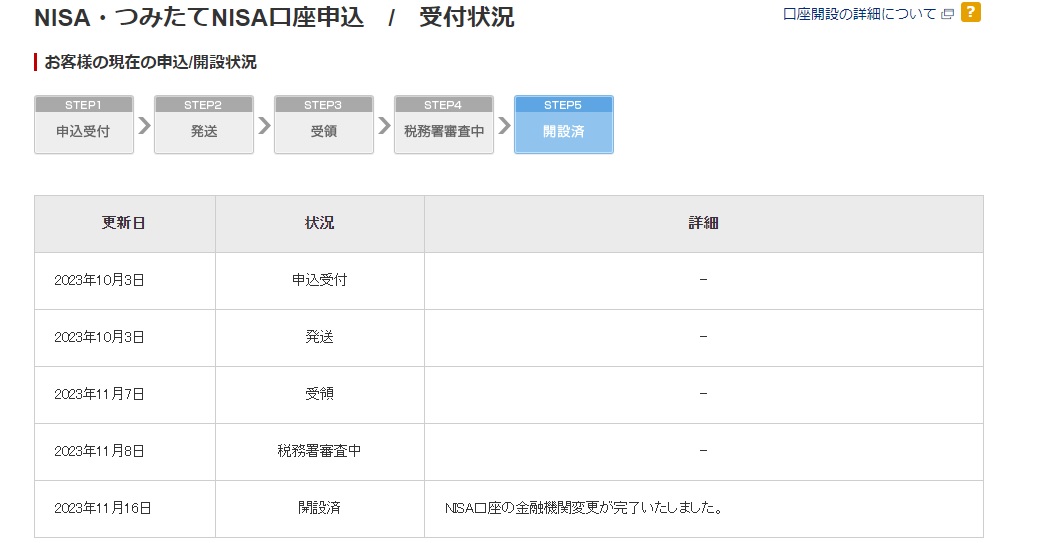
Task: Click the external window icon beside 口座開設の詳細について
Action: coord(948,14)
